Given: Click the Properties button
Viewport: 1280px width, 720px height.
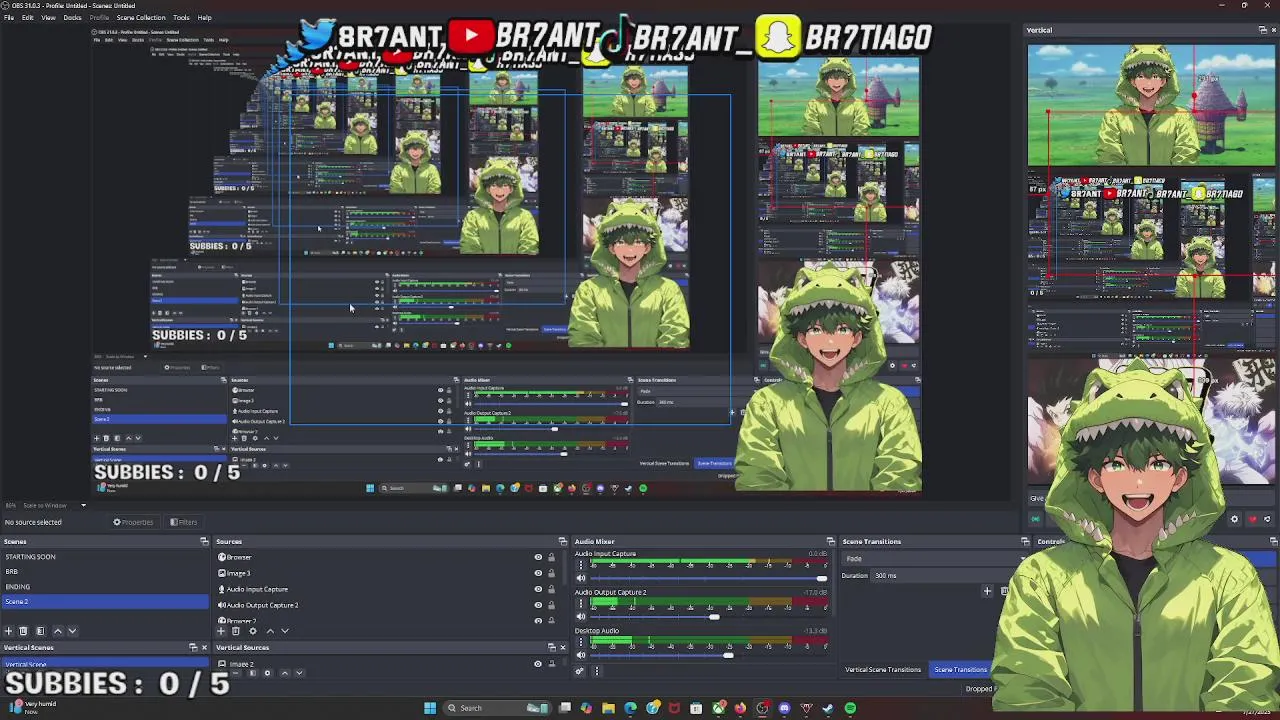Looking at the screenshot, I should [134, 522].
